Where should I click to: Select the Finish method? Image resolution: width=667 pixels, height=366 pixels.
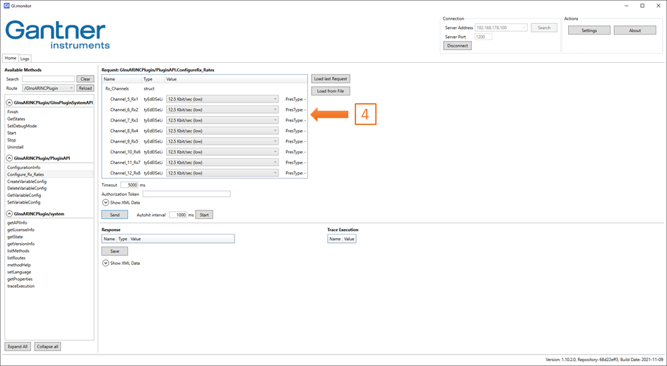(13, 112)
